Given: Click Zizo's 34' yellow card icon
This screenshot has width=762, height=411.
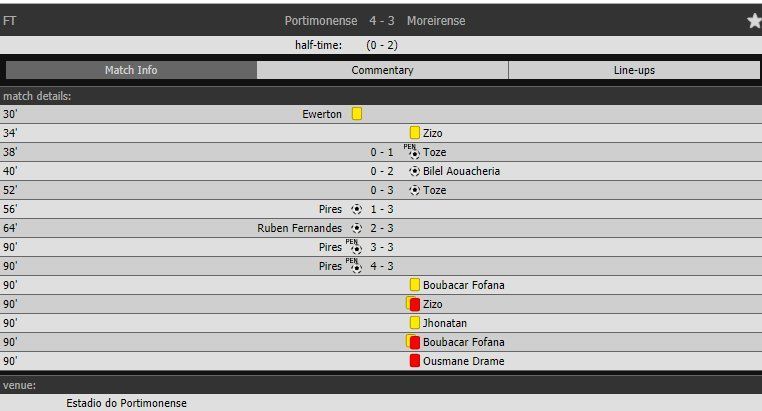Looking at the screenshot, I should [x=414, y=133].
